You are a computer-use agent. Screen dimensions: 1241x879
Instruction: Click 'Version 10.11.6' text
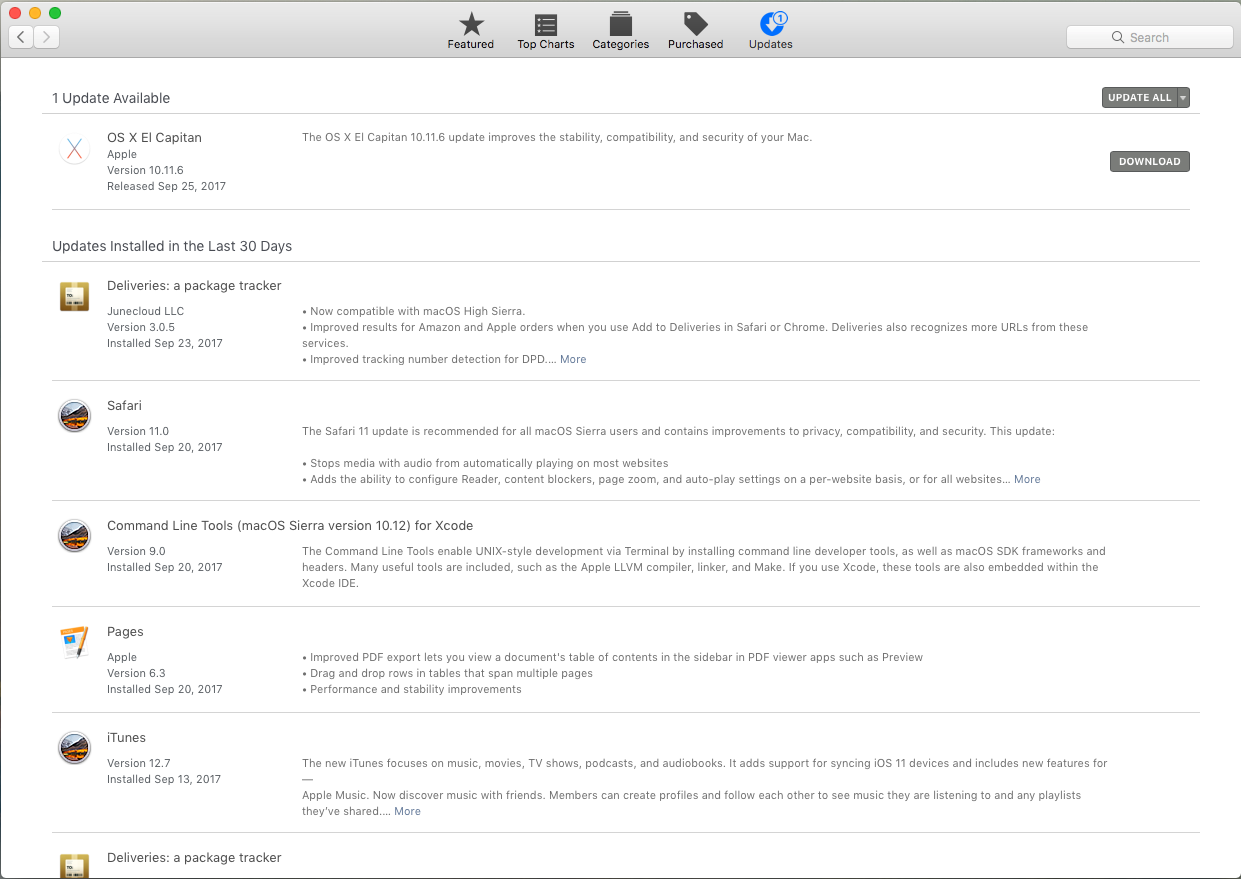pos(145,170)
